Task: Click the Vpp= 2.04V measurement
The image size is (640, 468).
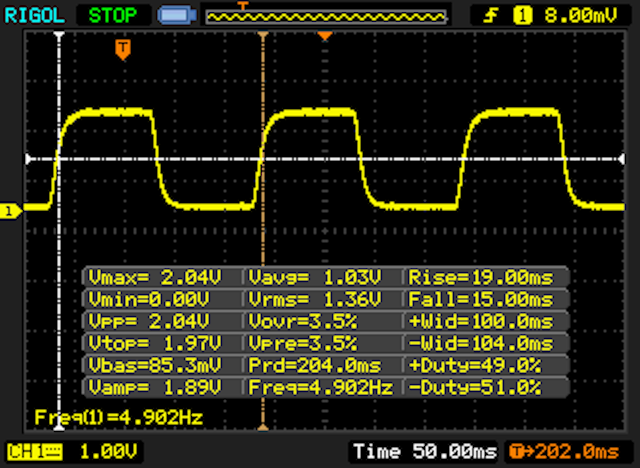Action: coord(149,322)
